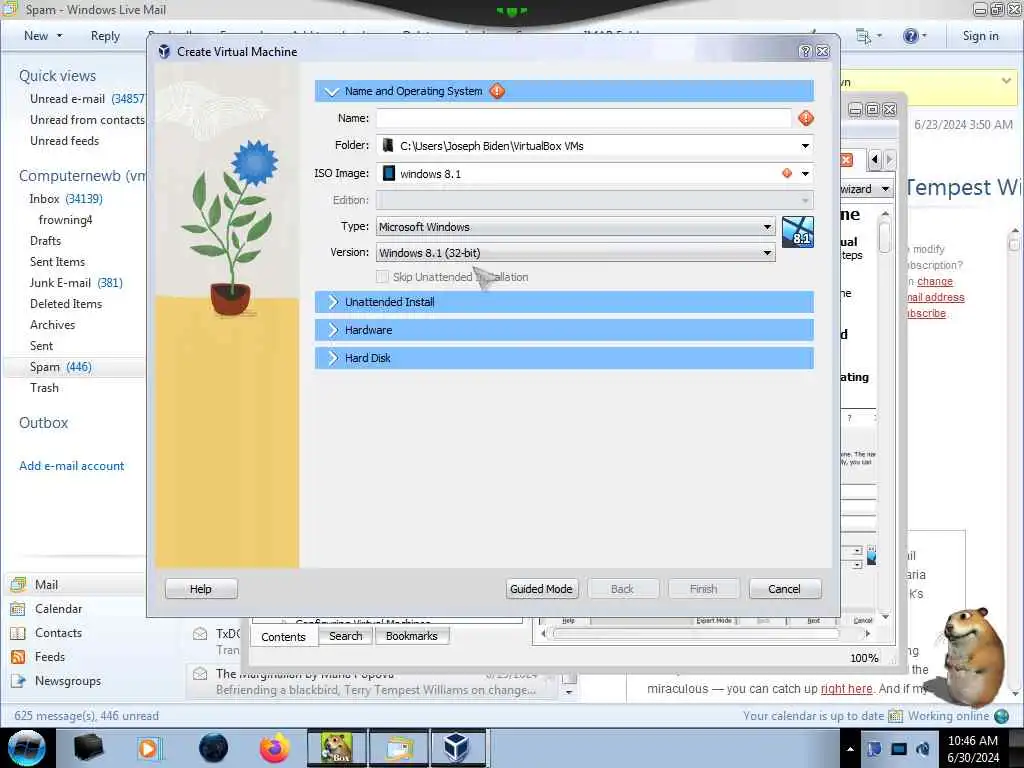Select the Deleted Items folder
1024x768 pixels.
[66, 304]
